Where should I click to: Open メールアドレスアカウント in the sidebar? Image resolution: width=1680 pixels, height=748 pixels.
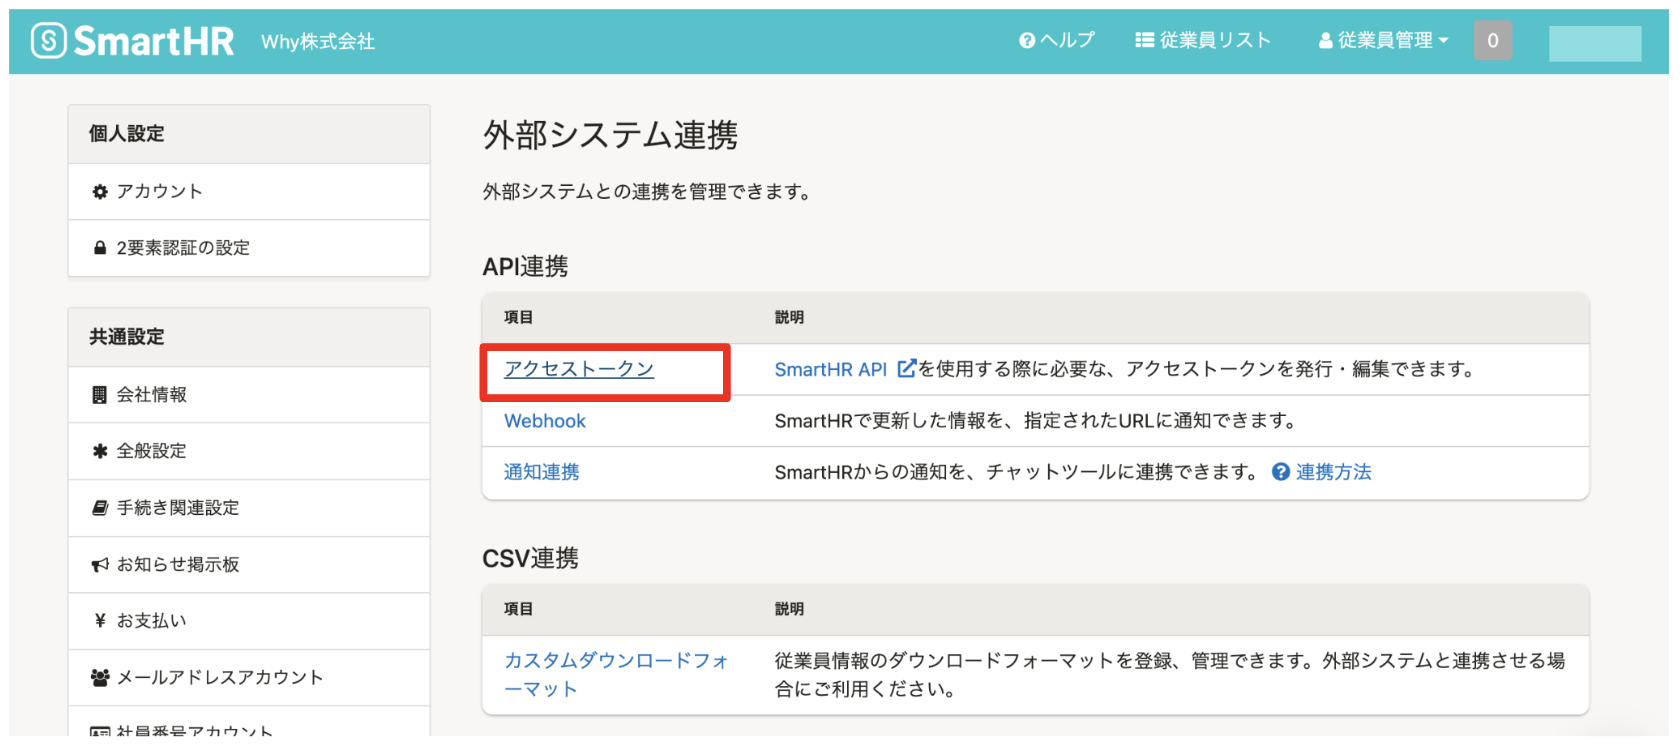(x=249, y=678)
